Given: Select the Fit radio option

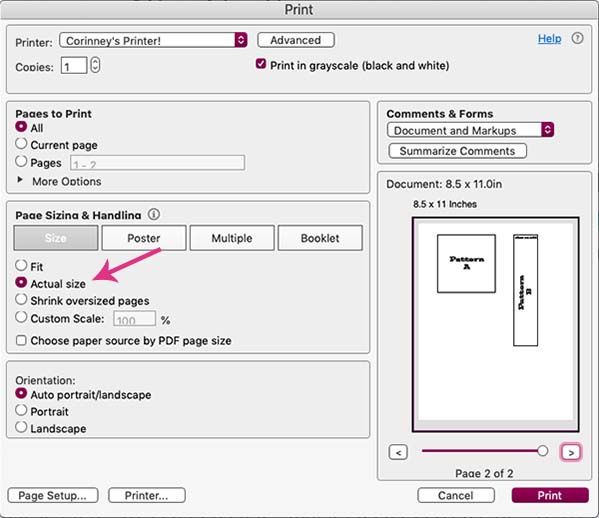Looking at the screenshot, I should [21, 265].
